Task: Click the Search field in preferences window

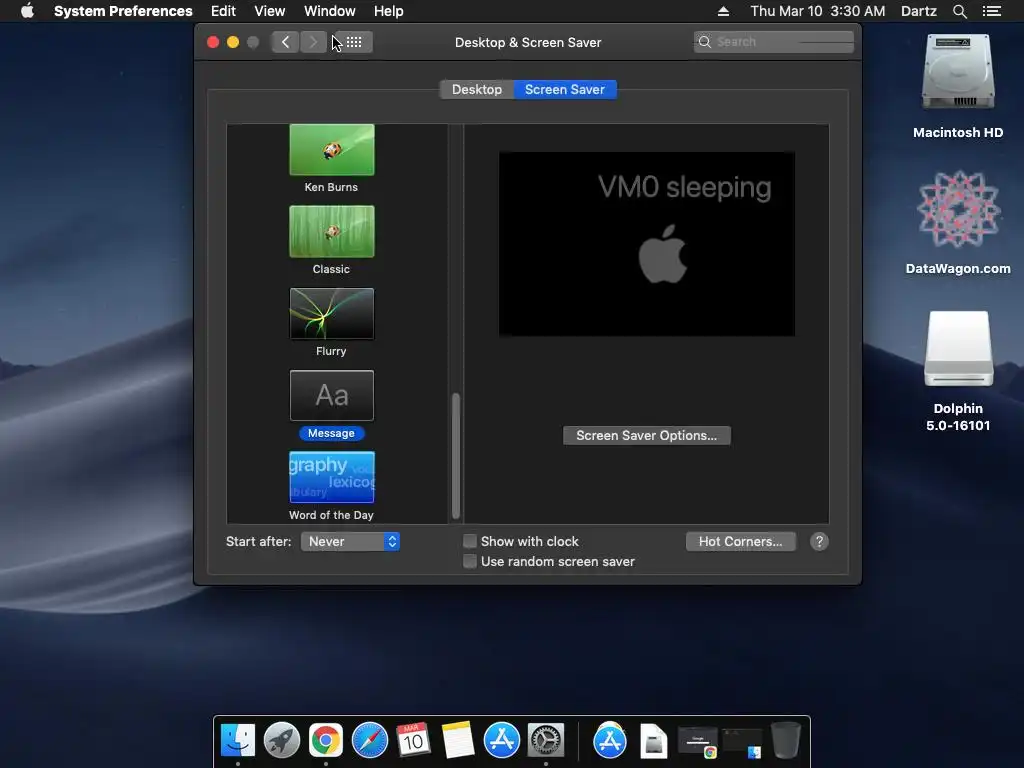Action: click(x=774, y=42)
